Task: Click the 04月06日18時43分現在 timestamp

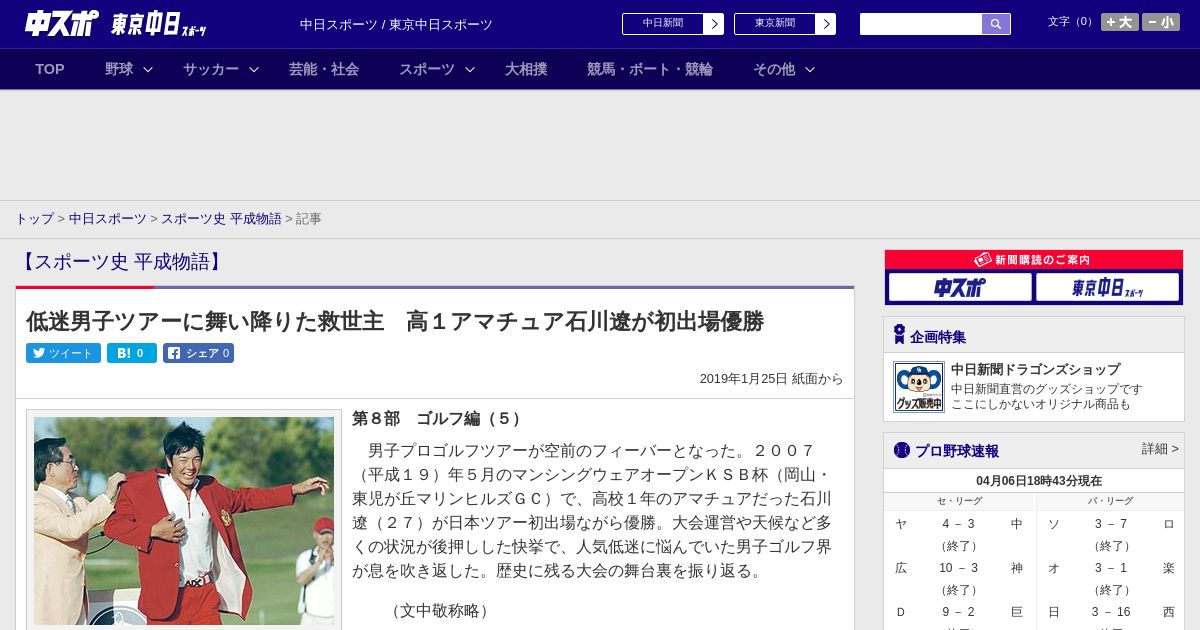Action: tap(1039, 481)
